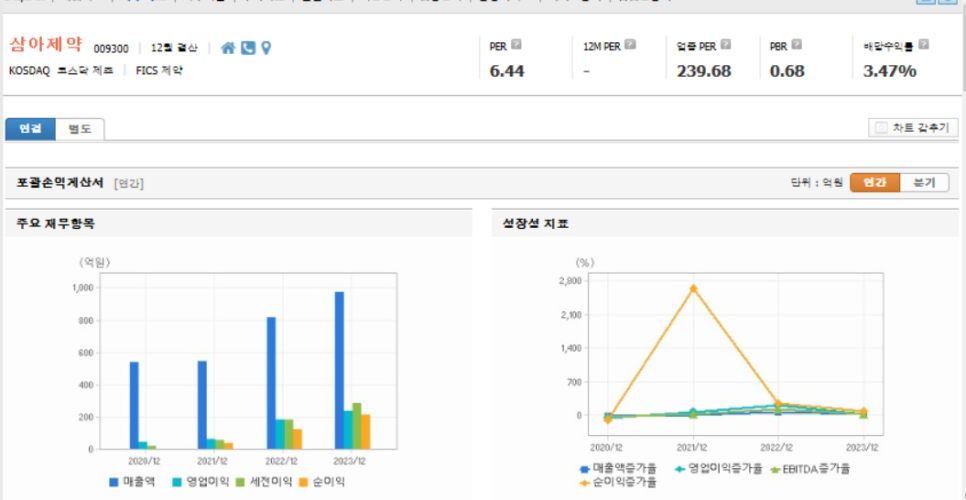Image resolution: width=966 pixels, height=500 pixels.
Task: Switch to the 연결 consolidated tab
Action: click(30, 129)
